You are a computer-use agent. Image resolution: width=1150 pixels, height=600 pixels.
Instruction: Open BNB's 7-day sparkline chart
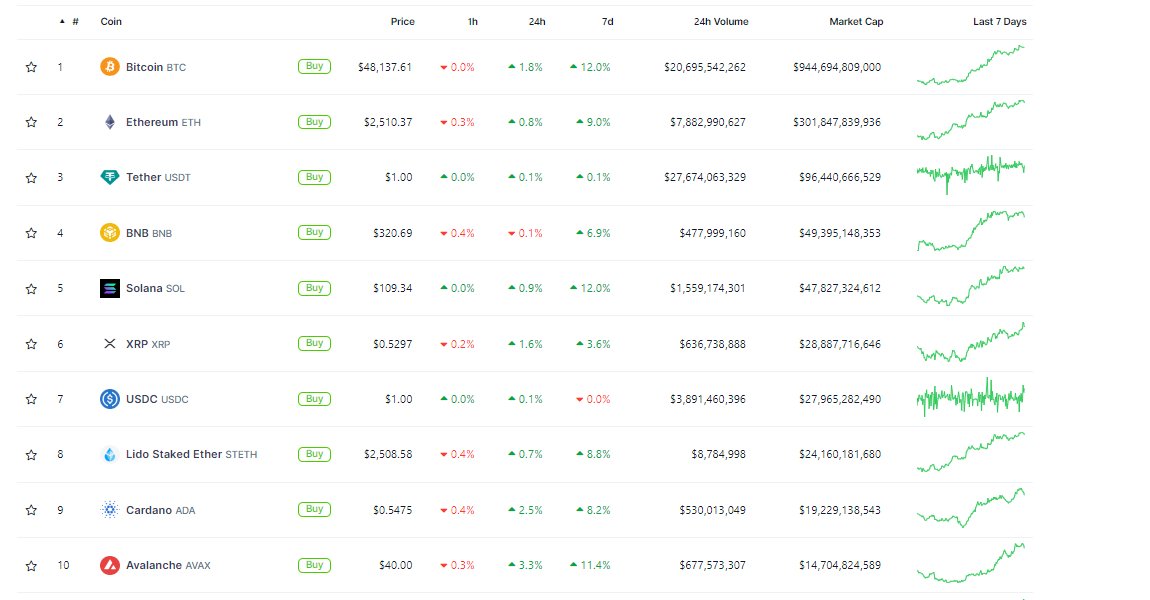[970, 231]
